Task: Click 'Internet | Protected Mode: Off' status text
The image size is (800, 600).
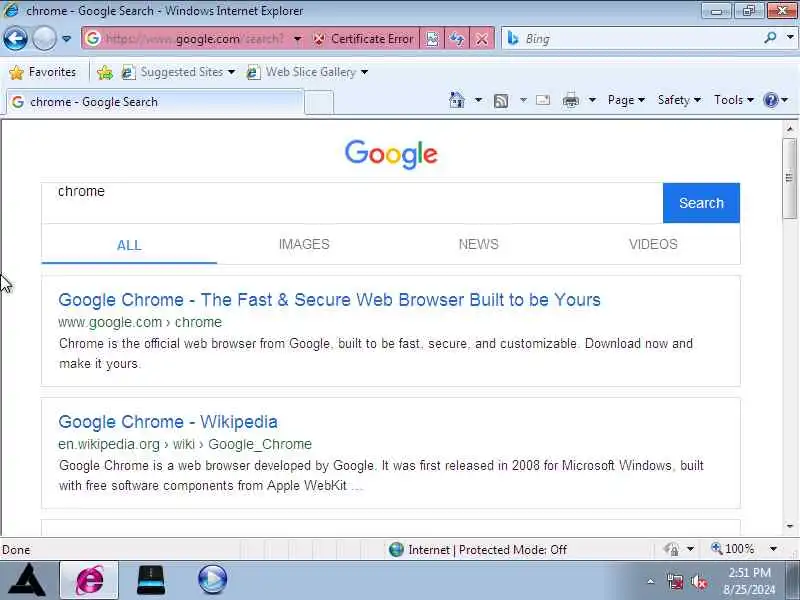Action: click(488, 550)
